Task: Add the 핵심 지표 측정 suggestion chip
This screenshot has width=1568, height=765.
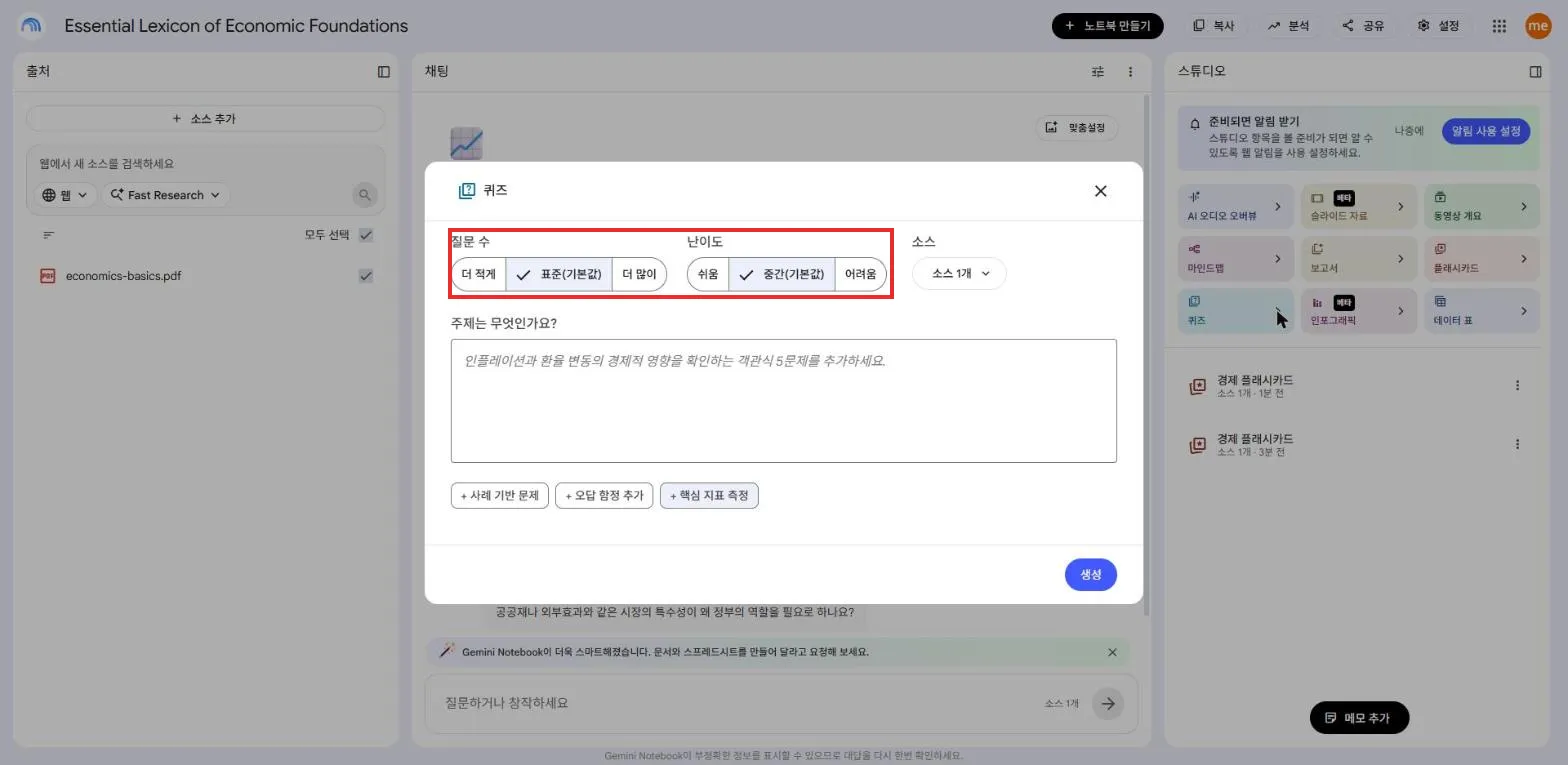Action: [x=709, y=495]
